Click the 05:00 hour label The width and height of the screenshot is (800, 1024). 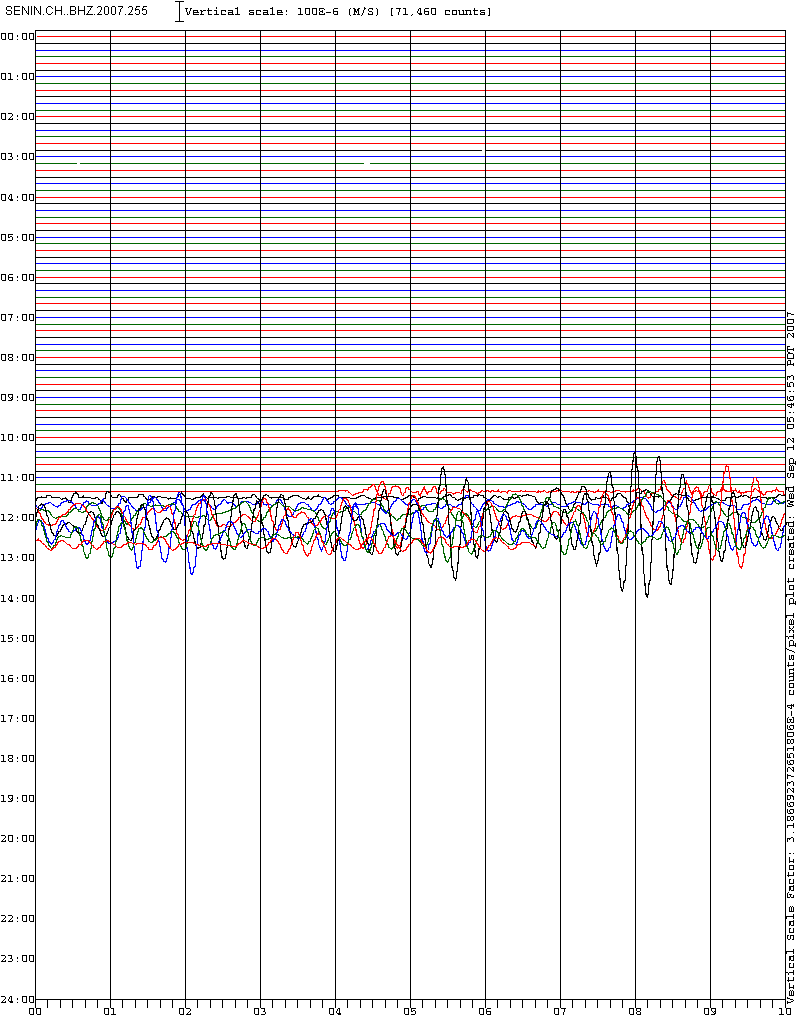17,237
